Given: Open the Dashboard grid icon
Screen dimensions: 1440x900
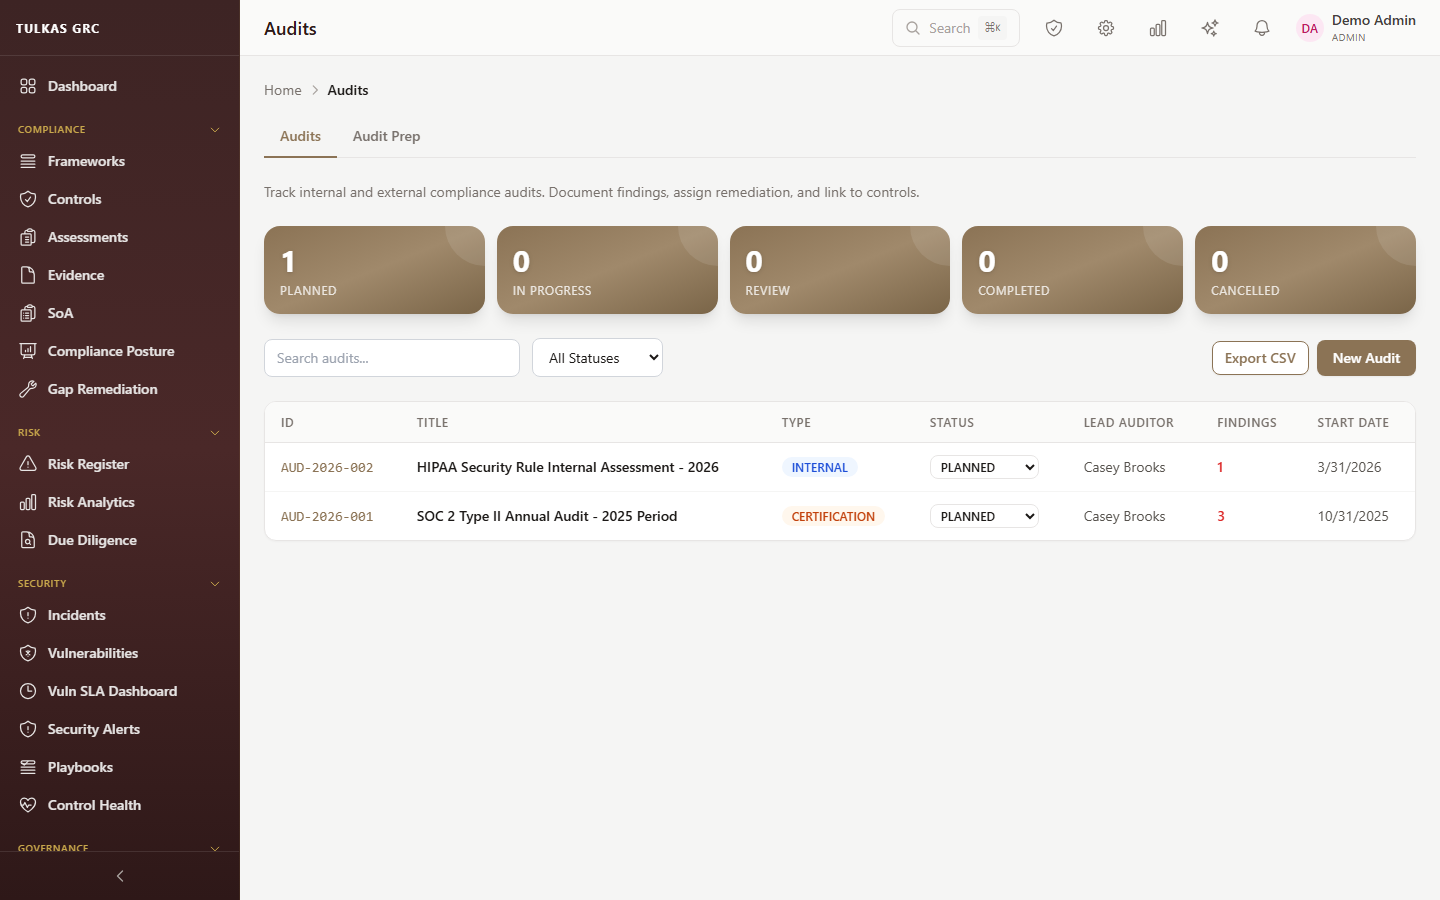Looking at the screenshot, I should [28, 86].
